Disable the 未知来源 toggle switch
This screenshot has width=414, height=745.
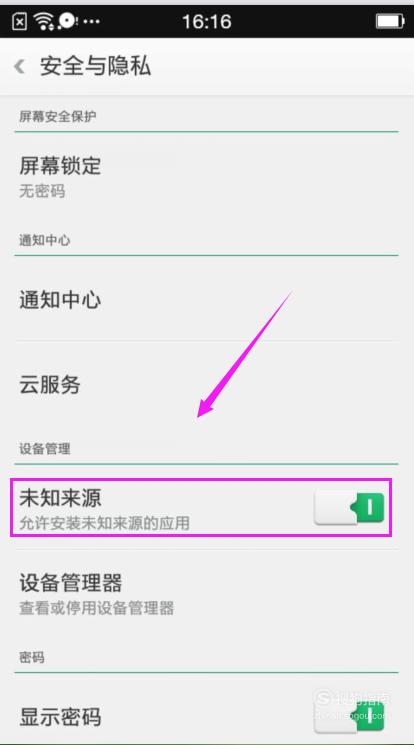click(349, 508)
